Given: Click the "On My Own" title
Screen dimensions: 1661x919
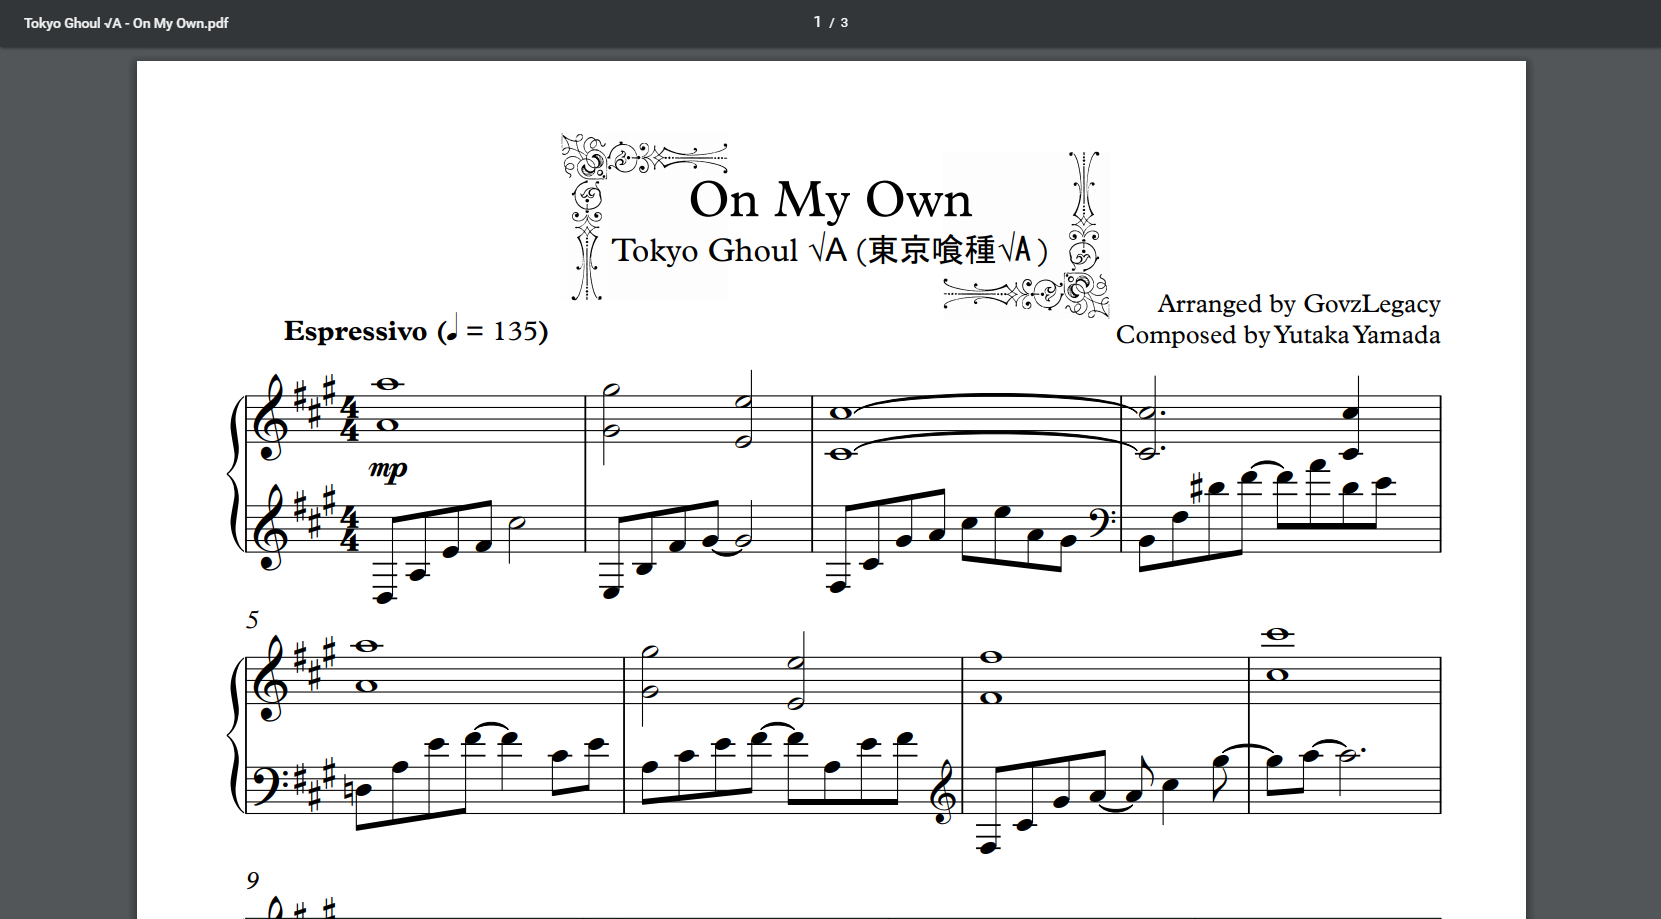Looking at the screenshot, I should [830, 199].
